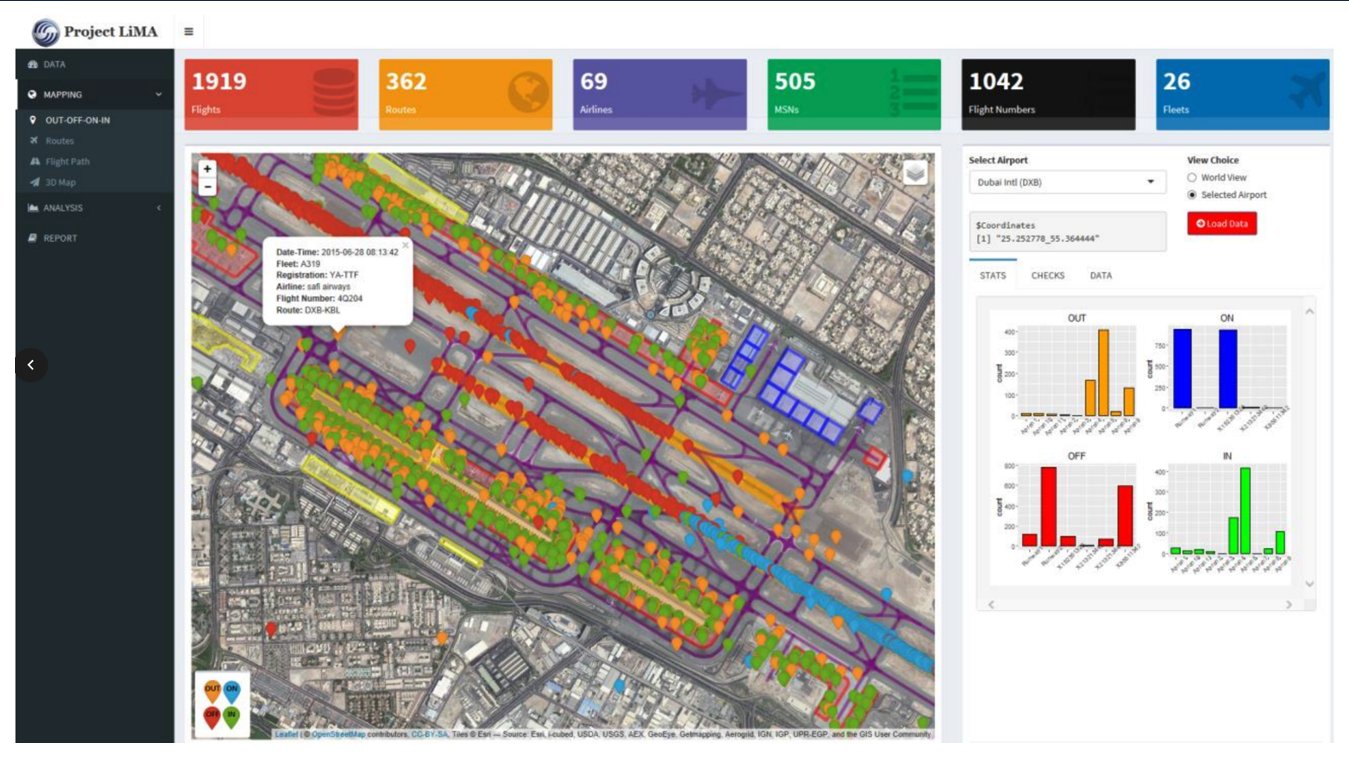
Task: Close the flight info popup
Action: pyautogui.click(x=405, y=244)
